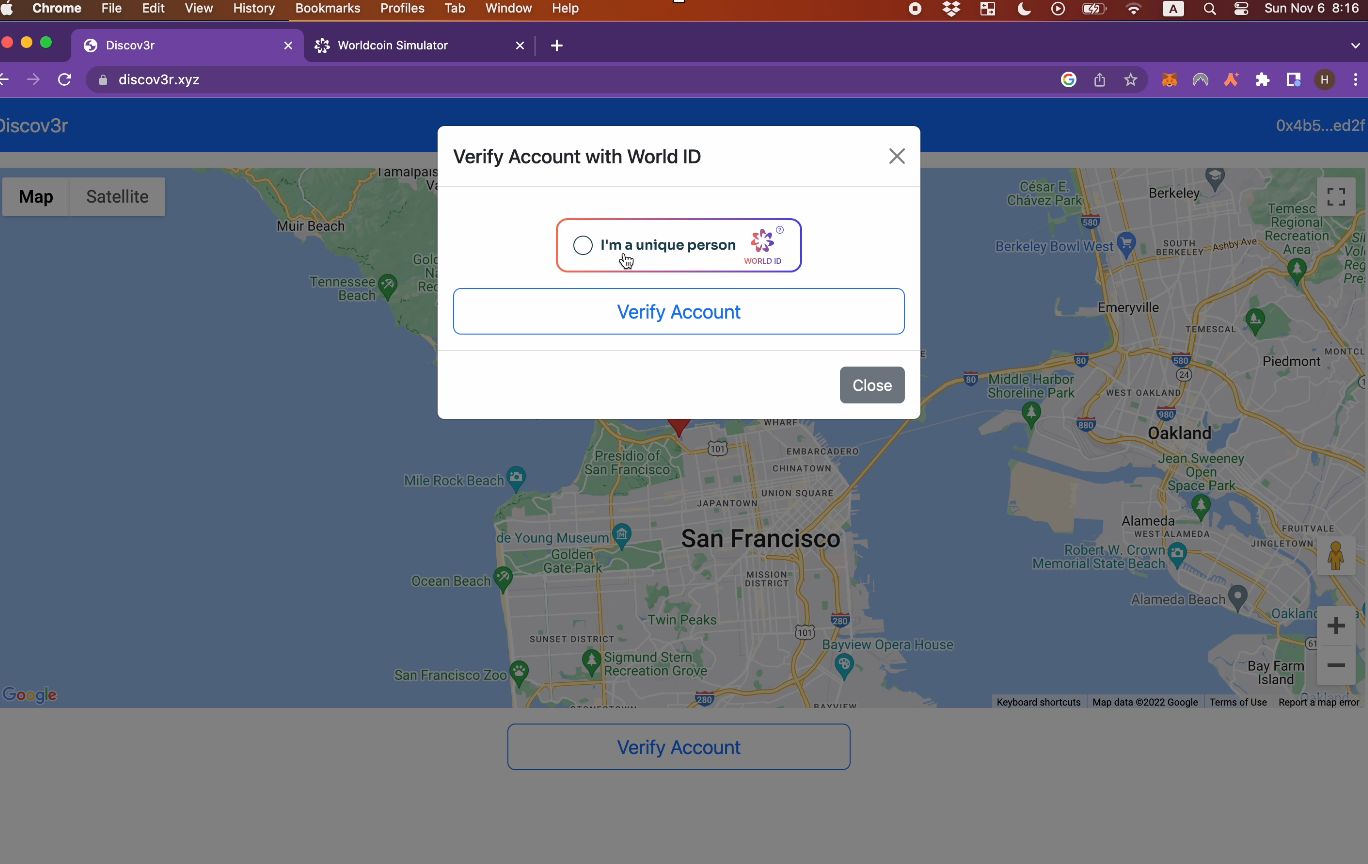Screen dimensions: 1368x864
Task: Open the Extensions puzzle piece menu
Action: point(1263,80)
